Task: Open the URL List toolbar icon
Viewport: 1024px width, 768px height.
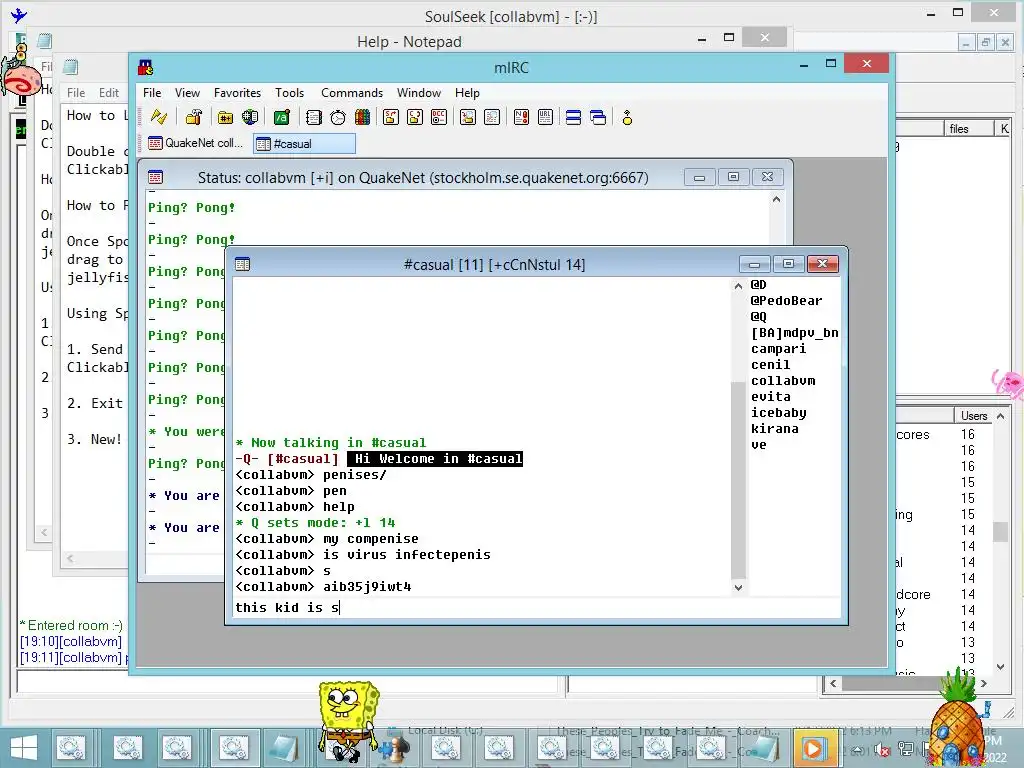Action: tap(545, 118)
